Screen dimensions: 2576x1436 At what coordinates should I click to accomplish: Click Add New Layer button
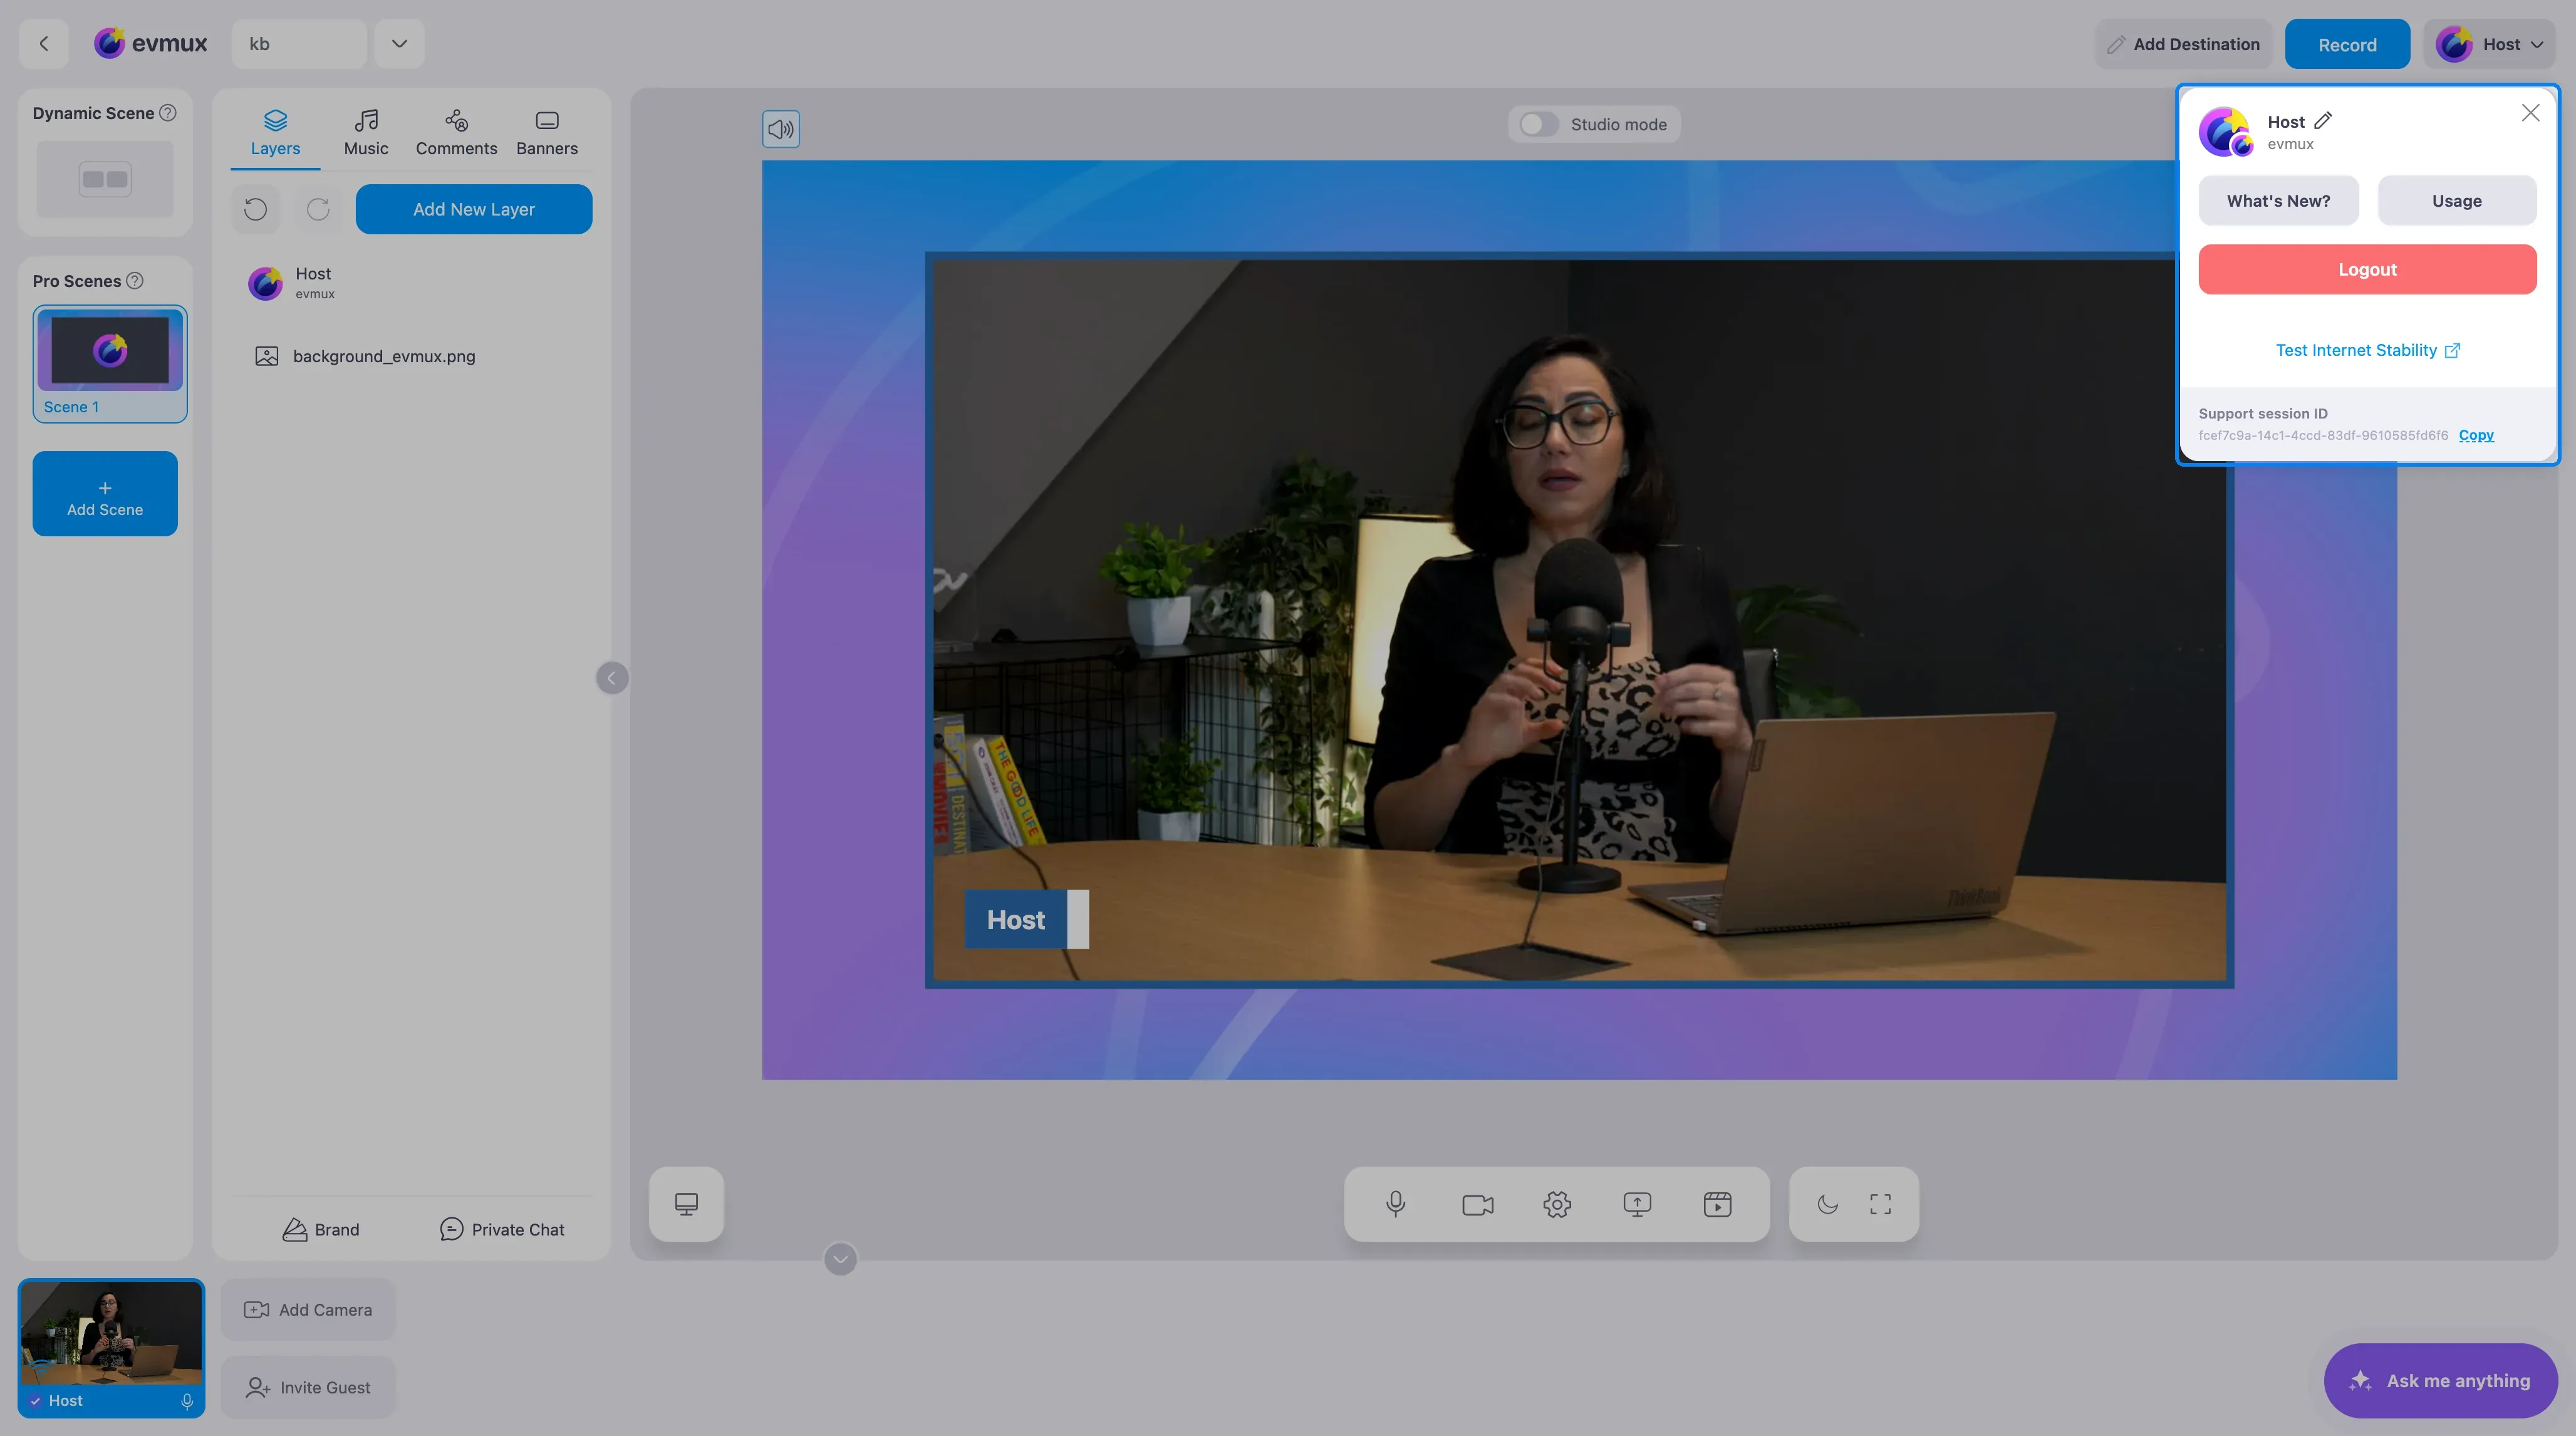point(474,209)
